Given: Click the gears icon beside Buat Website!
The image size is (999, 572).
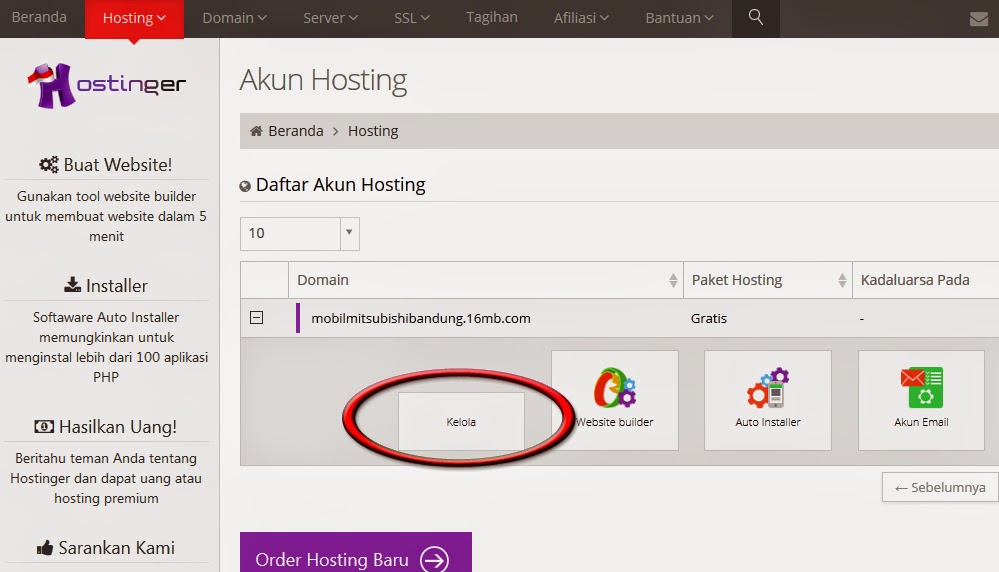Looking at the screenshot, I should point(49,165).
